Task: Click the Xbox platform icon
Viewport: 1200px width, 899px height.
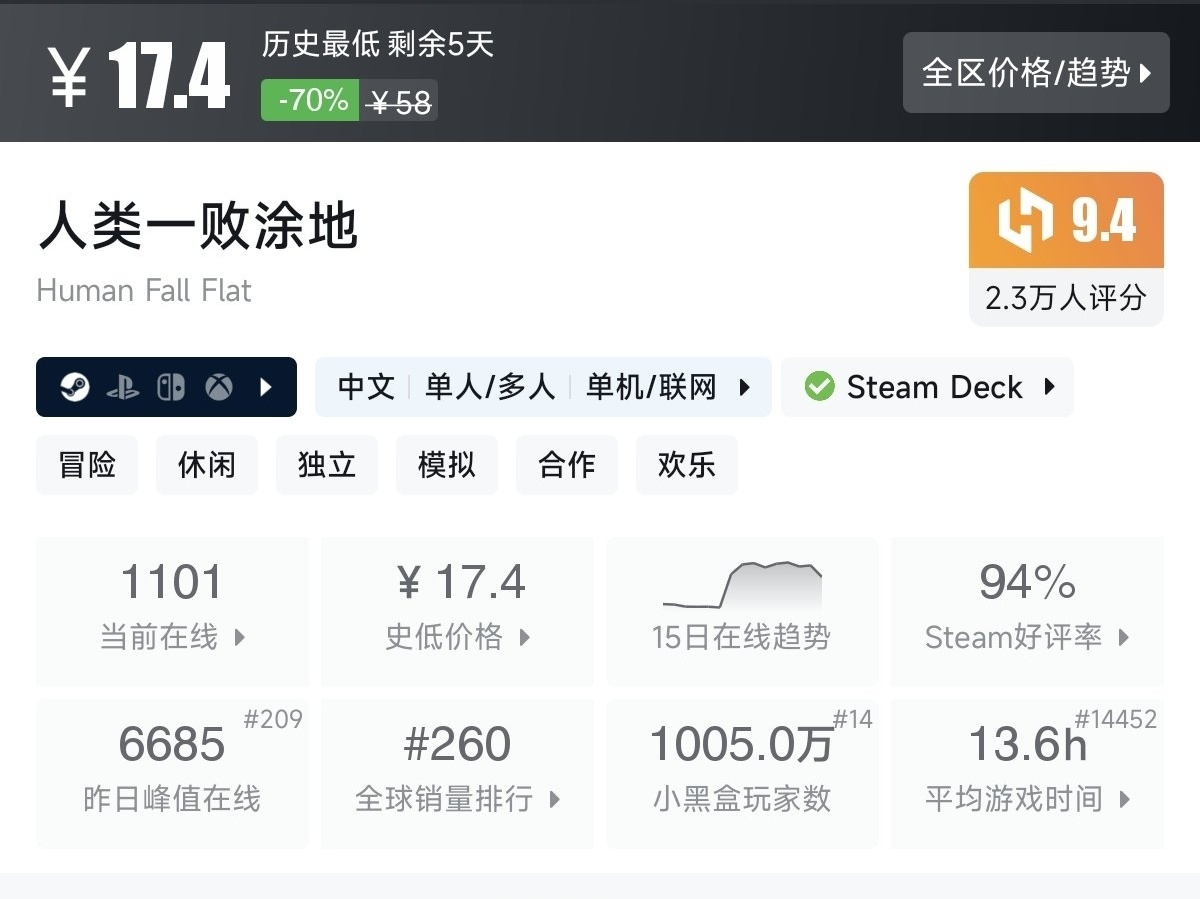Action: click(x=219, y=387)
